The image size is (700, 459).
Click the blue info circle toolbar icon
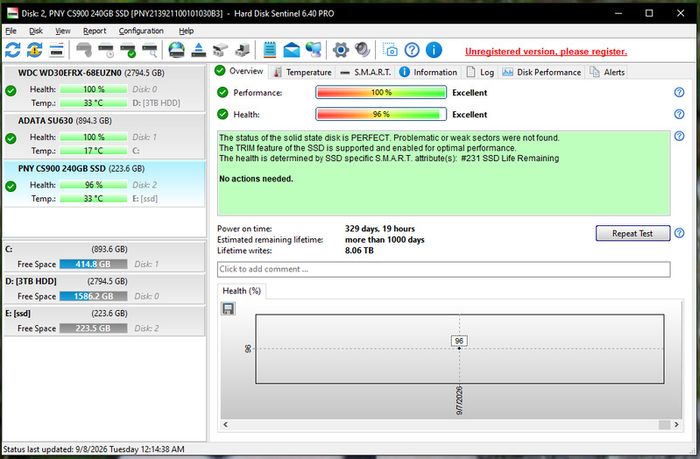click(433, 50)
